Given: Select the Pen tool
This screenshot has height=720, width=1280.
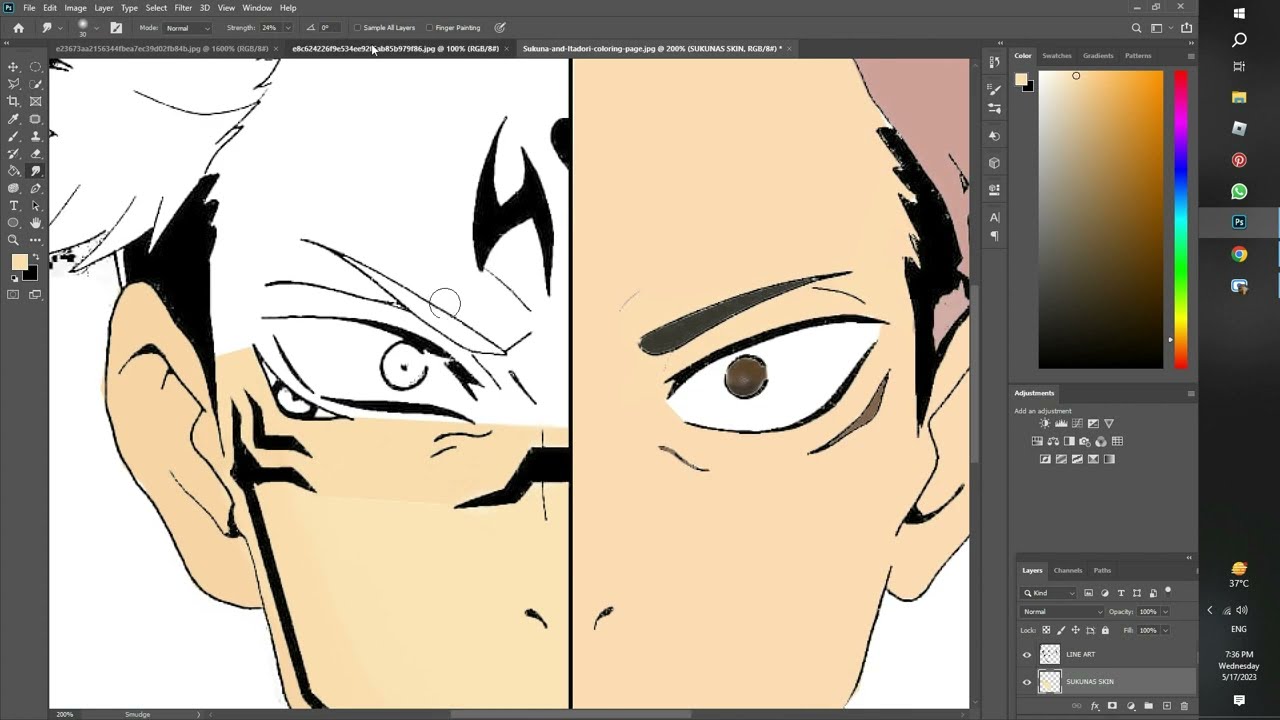Looking at the screenshot, I should coord(36,188).
